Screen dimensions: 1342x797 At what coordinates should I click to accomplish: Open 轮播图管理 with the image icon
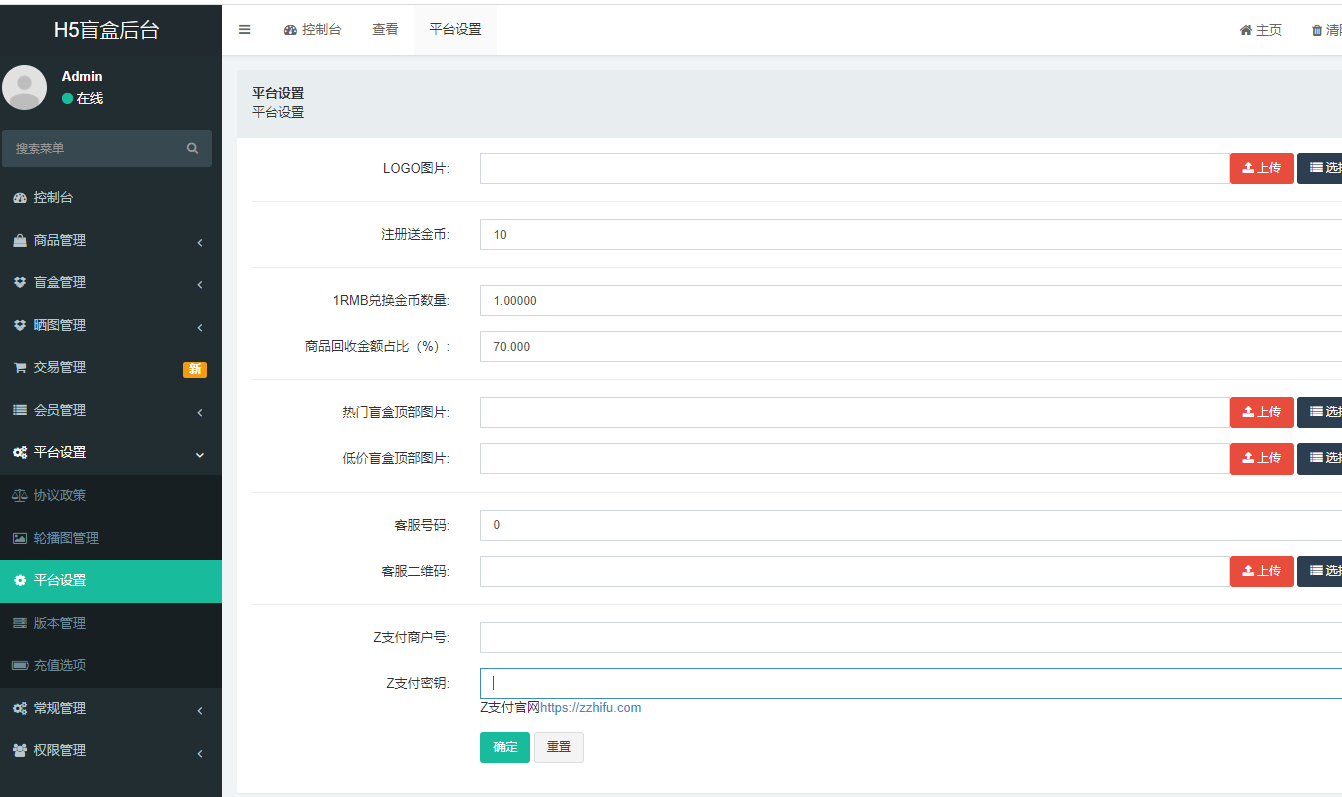click(x=66, y=538)
